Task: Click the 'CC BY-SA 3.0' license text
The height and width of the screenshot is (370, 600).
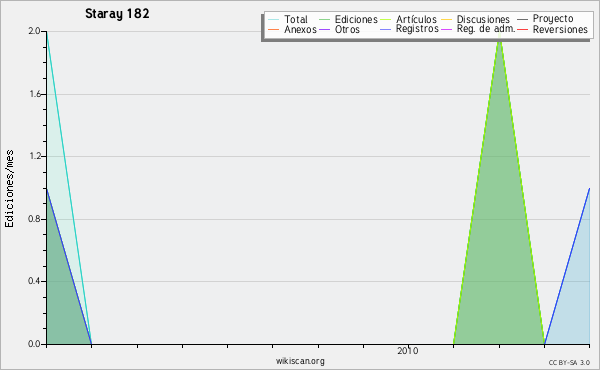Action: pyautogui.click(x=569, y=363)
